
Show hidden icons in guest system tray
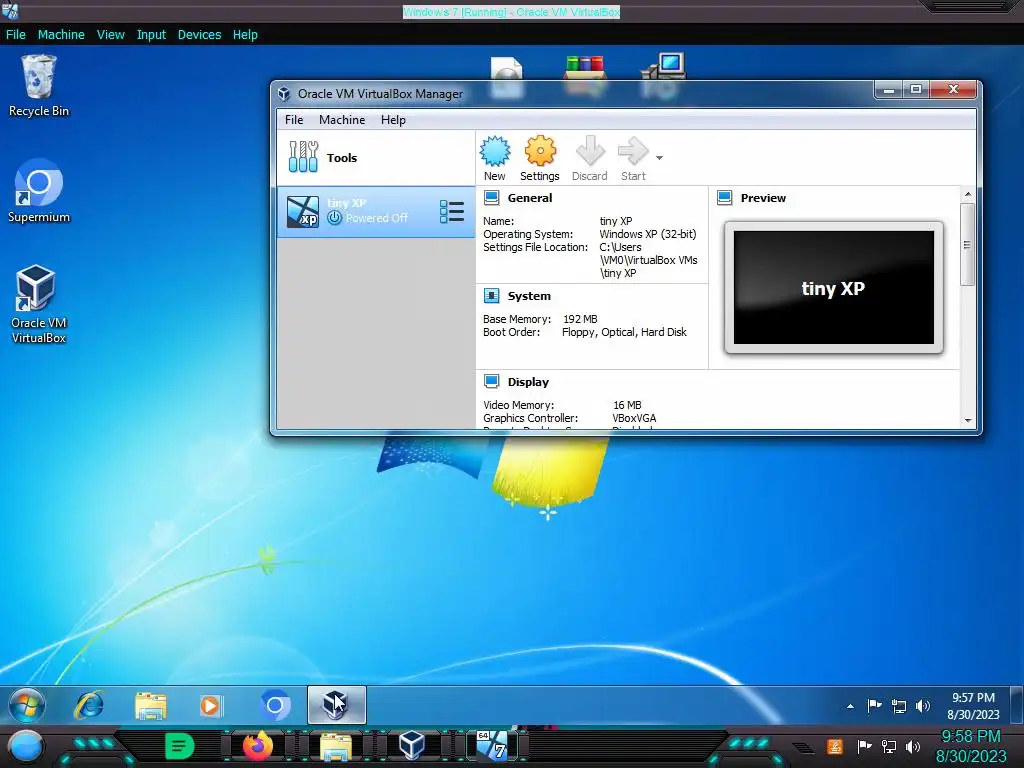[850, 706]
